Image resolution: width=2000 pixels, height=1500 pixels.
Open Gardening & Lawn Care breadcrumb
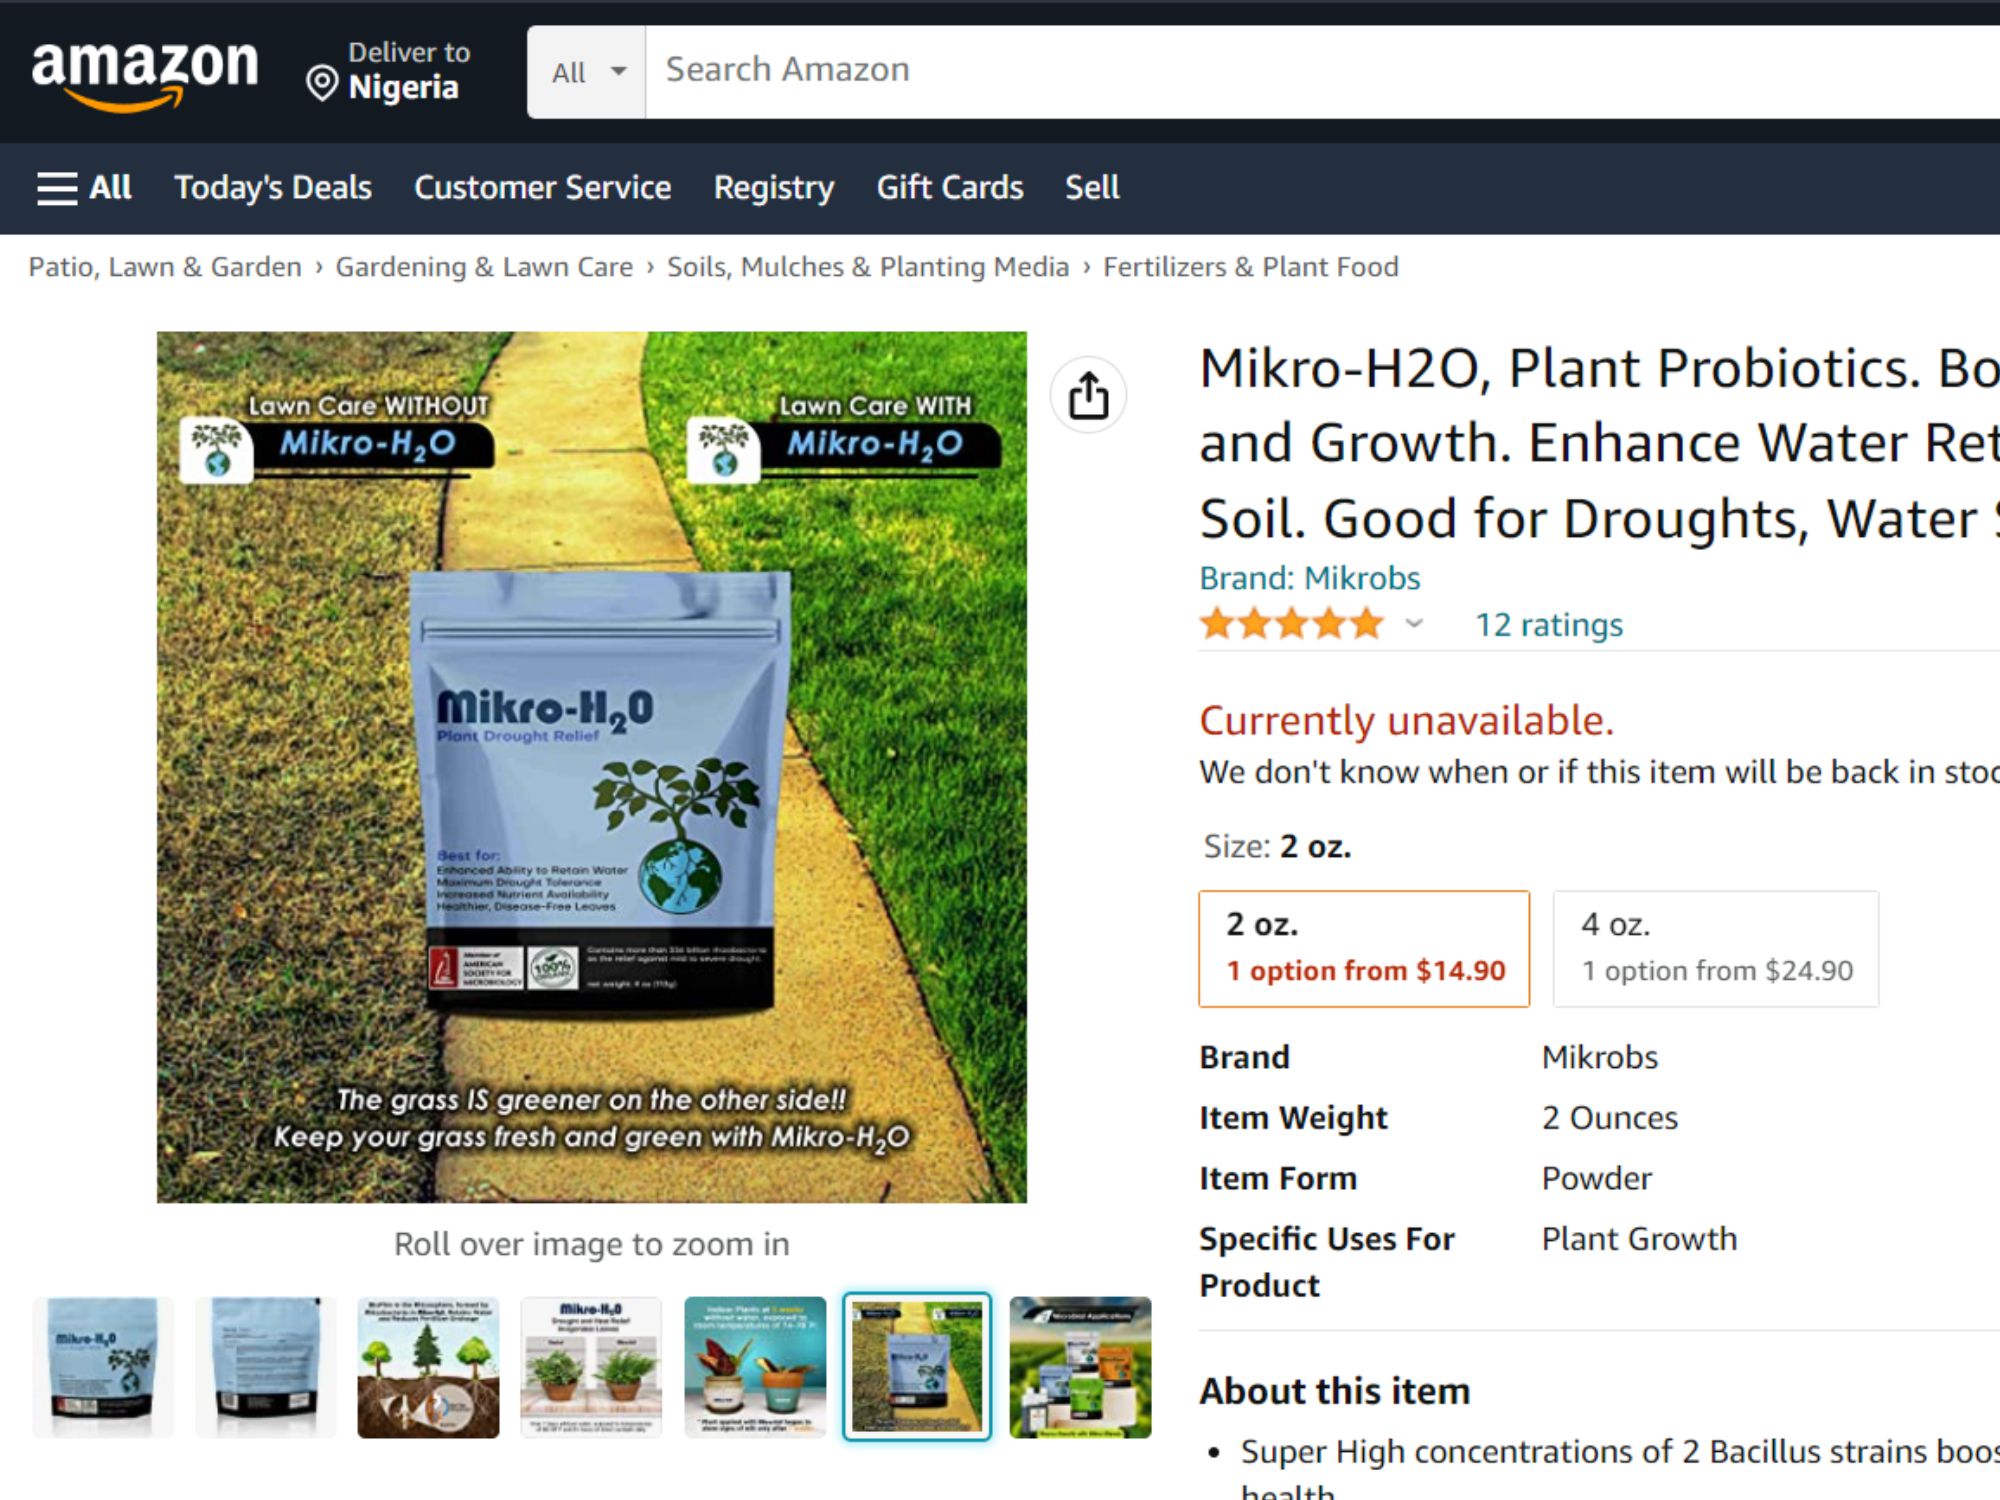[x=484, y=267]
